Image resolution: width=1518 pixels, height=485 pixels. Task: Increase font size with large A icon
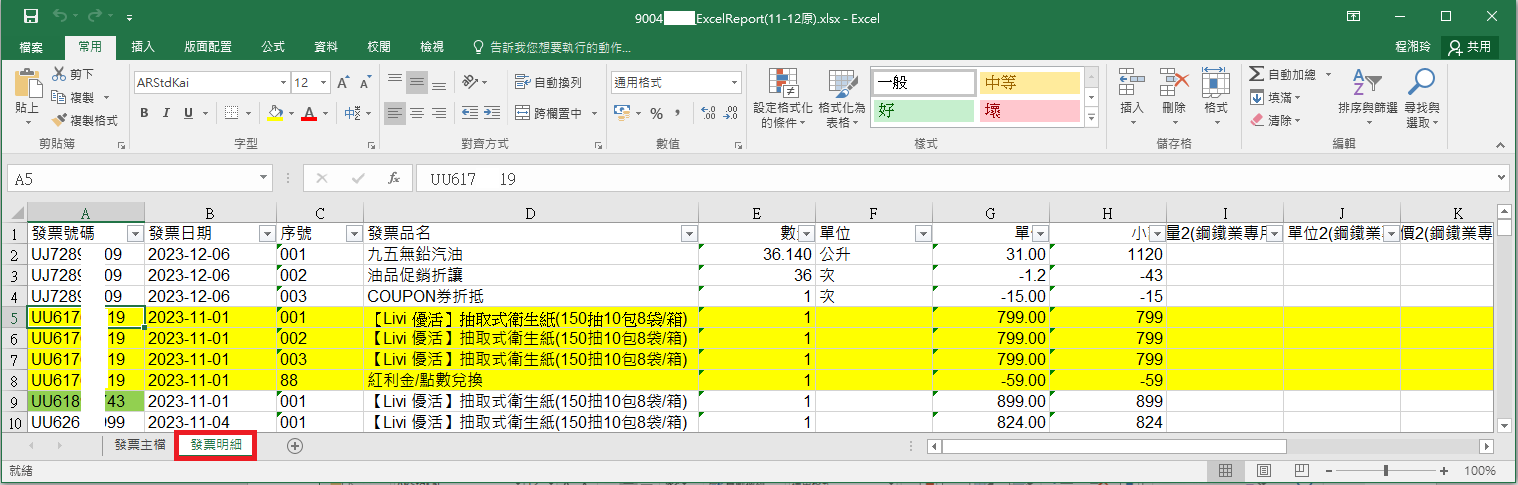click(x=343, y=83)
